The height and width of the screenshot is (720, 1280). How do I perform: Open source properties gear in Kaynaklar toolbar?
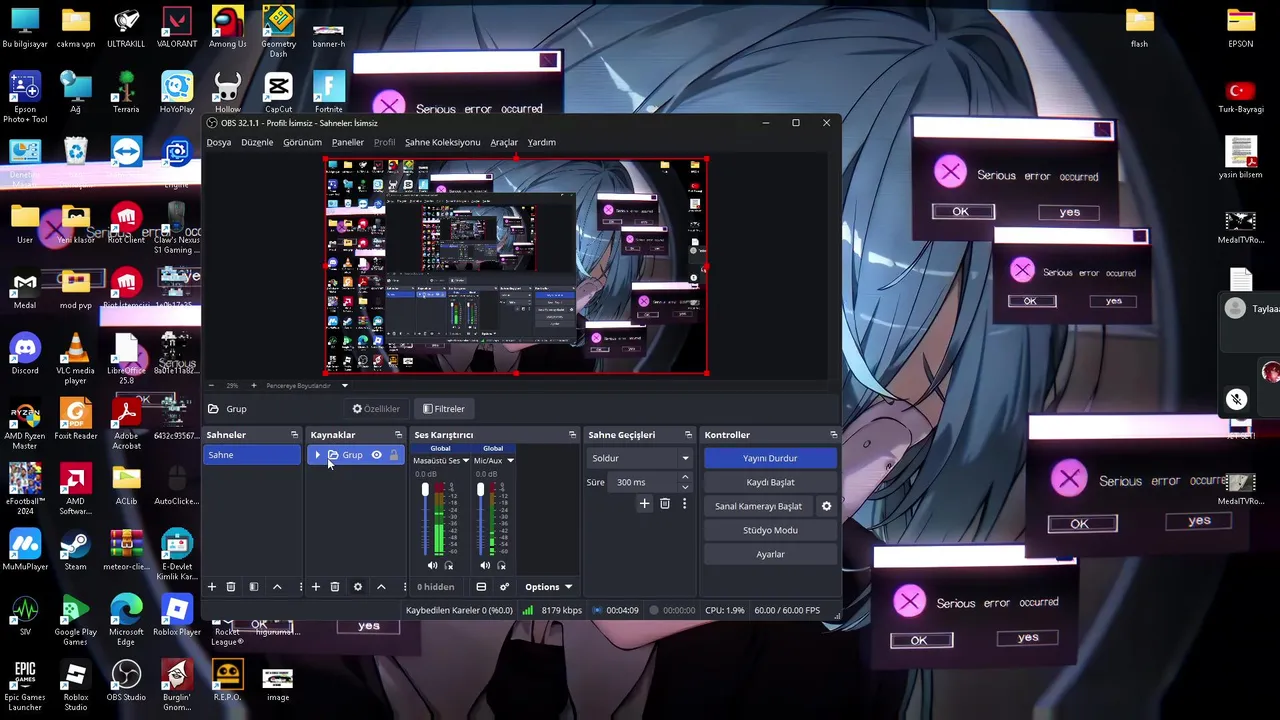358,587
